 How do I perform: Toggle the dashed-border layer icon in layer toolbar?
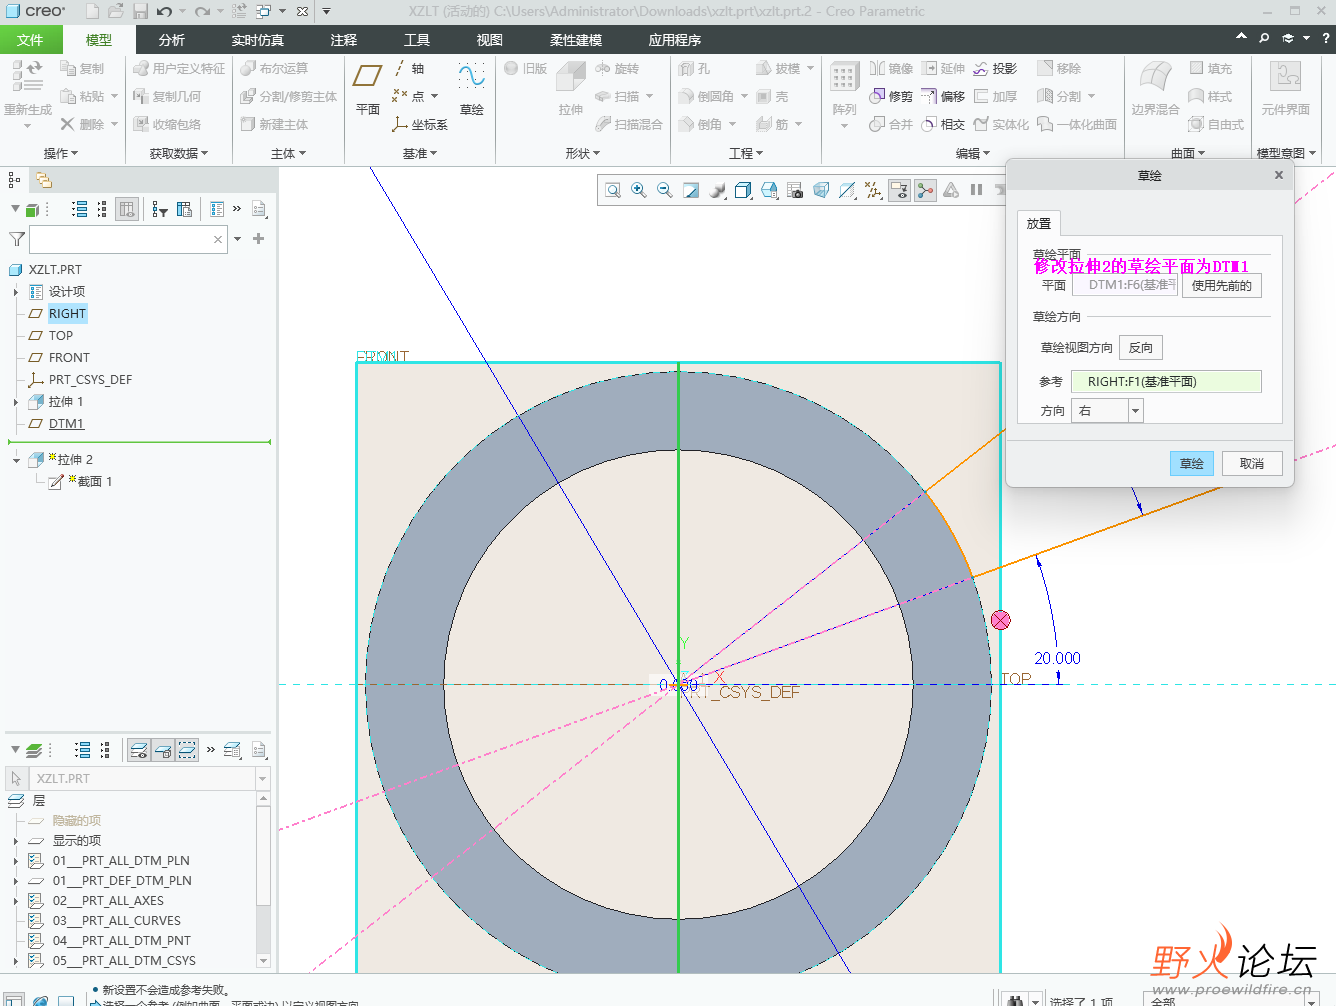coord(187,750)
